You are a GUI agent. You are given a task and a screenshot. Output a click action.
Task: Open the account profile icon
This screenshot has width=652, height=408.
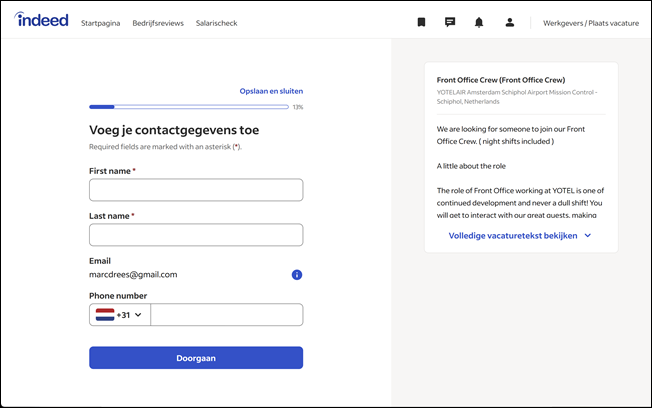point(509,22)
